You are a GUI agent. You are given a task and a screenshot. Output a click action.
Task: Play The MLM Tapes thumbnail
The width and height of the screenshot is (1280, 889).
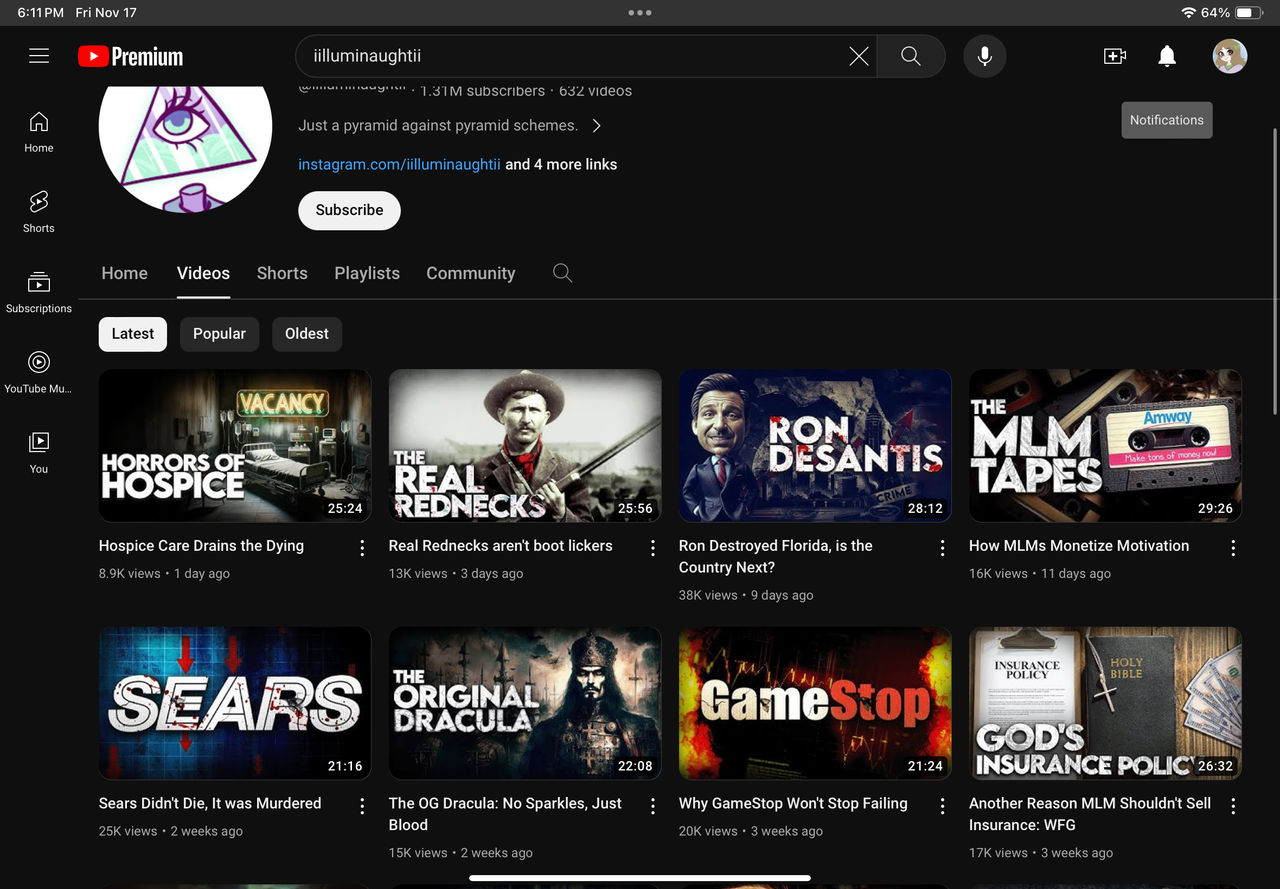pyautogui.click(x=1105, y=446)
